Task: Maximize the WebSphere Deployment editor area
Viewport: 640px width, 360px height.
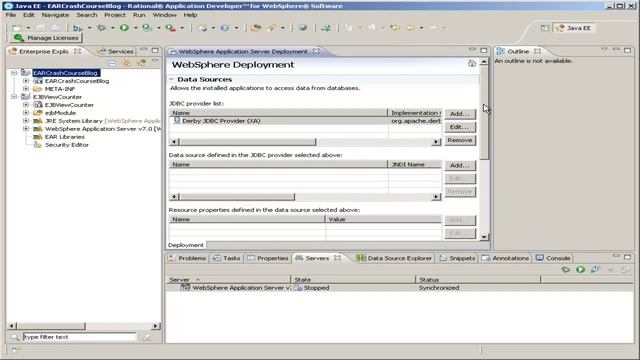Action: tap(484, 50)
